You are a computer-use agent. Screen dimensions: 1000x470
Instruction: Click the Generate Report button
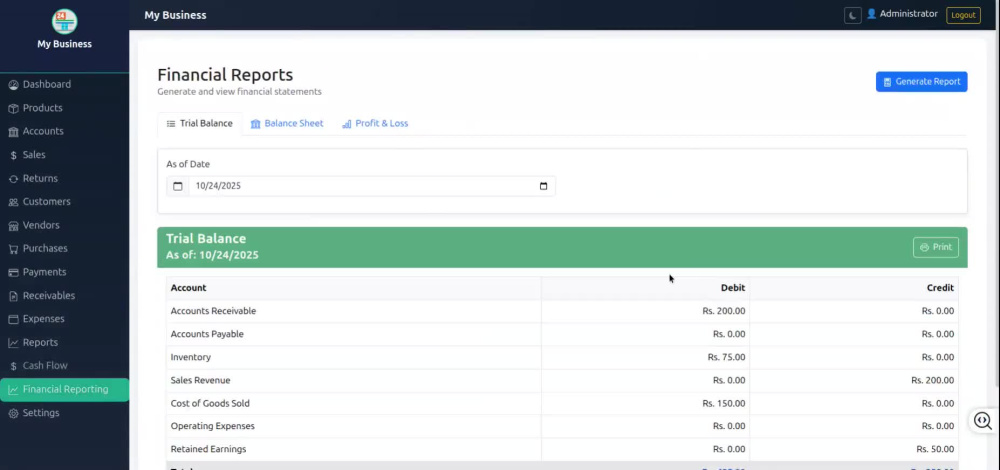pos(922,82)
